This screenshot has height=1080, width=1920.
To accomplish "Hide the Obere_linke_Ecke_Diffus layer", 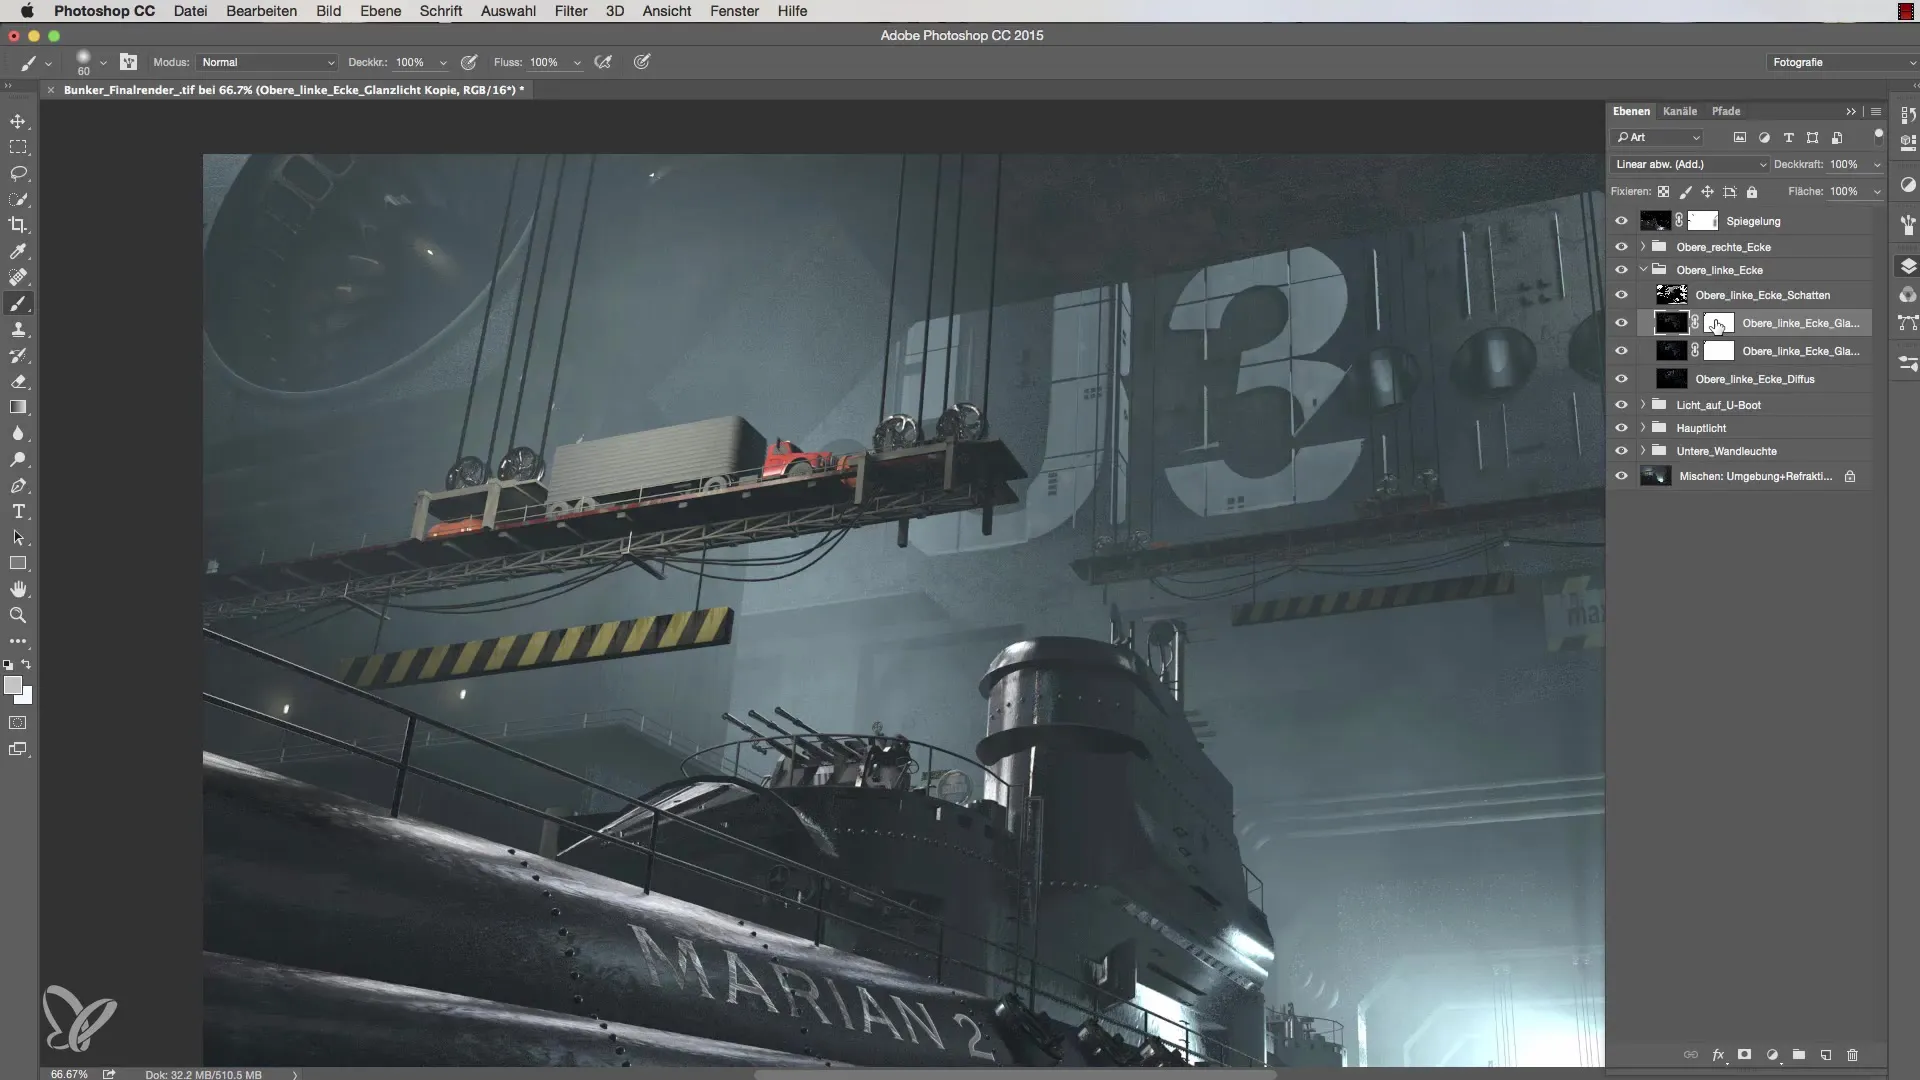I will click(x=1621, y=379).
